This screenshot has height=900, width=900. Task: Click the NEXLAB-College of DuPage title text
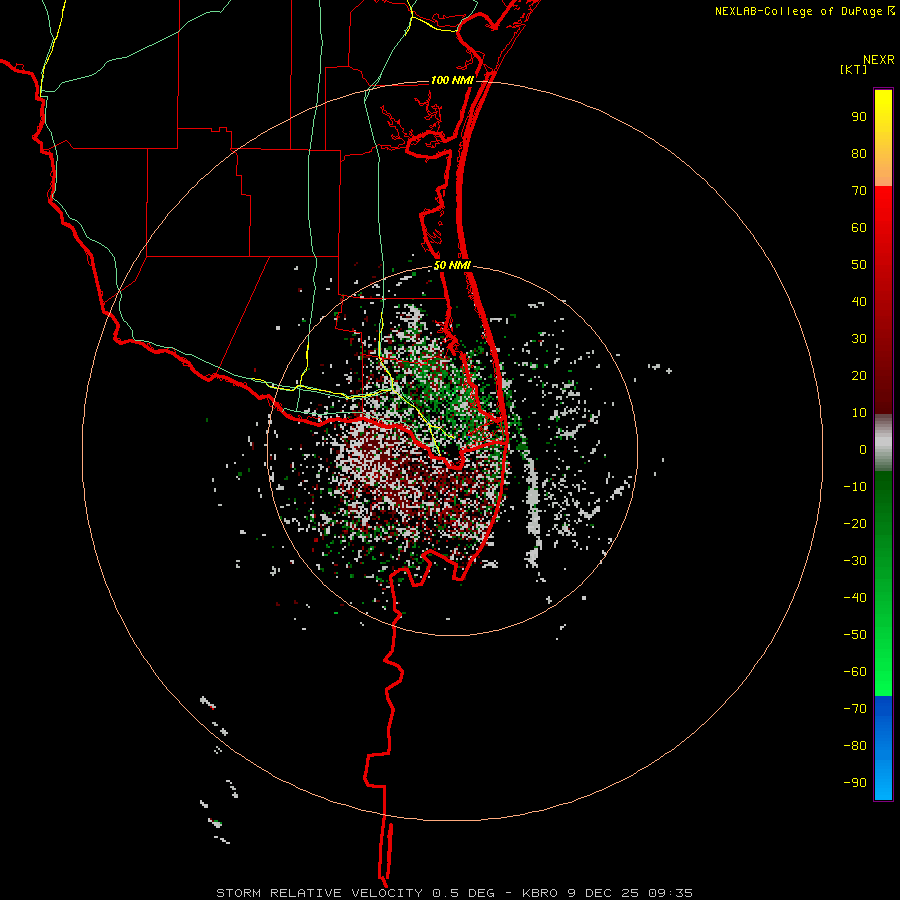point(798,11)
